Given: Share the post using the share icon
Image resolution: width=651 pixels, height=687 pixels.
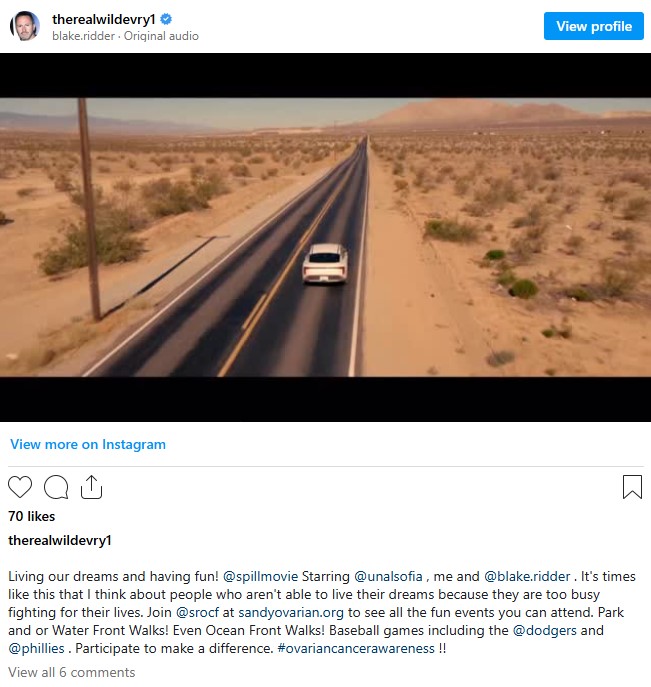Looking at the screenshot, I should click(91, 487).
